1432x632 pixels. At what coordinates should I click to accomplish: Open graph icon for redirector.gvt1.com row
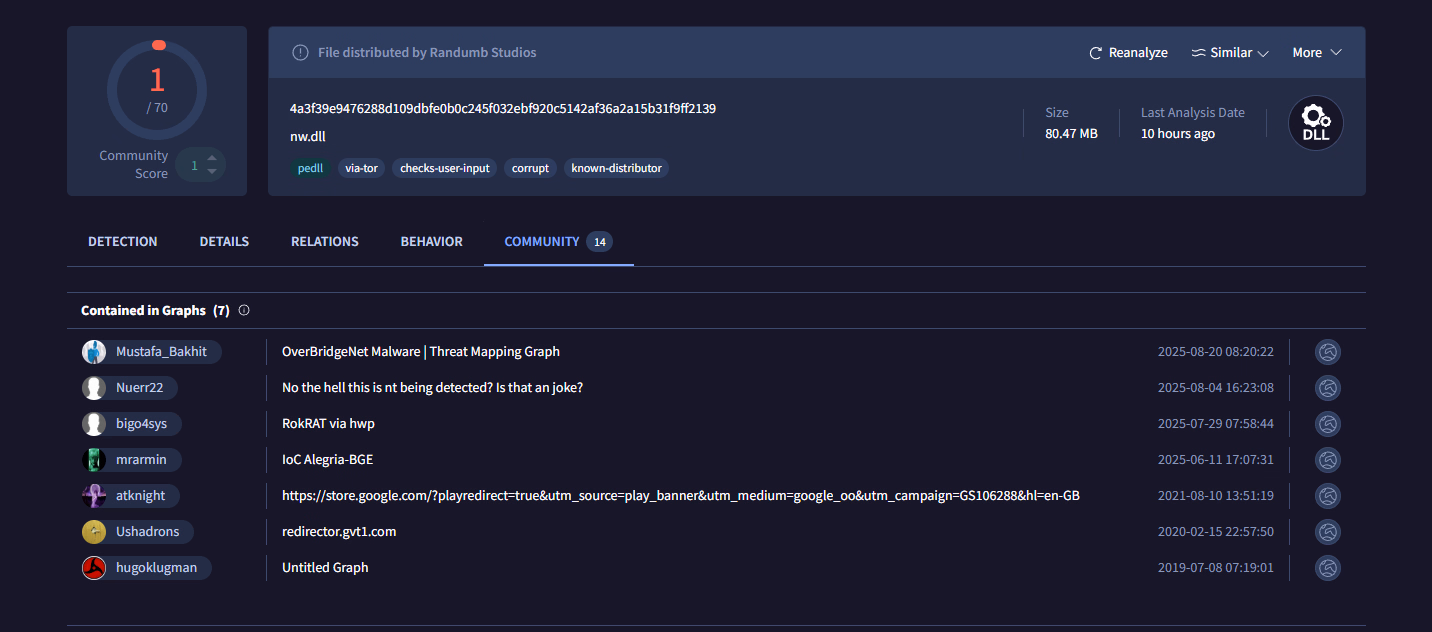click(x=1327, y=532)
